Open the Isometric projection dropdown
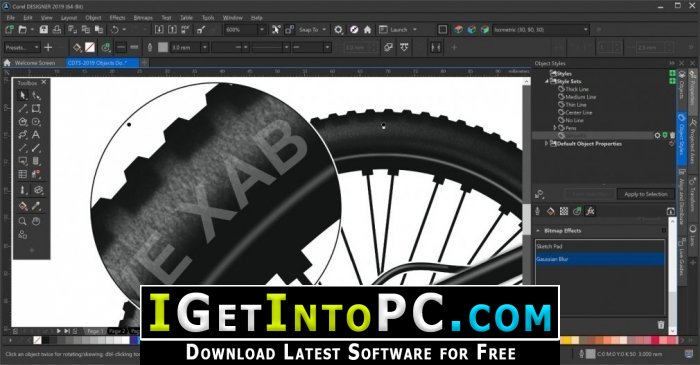This screenshot has width=700, height=365. click(x=586, y=30)
